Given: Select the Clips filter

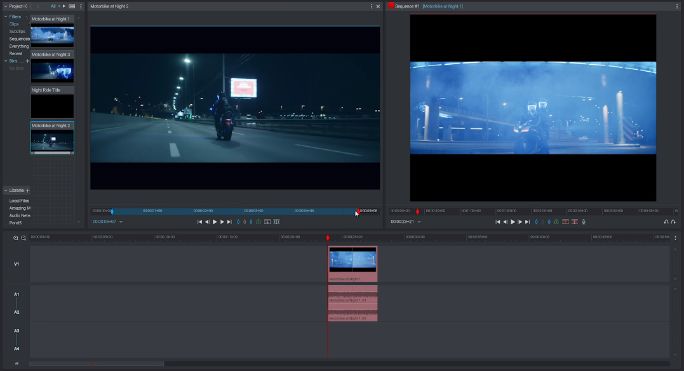Looking at the screenshot, I should click(x=14, y=24).
